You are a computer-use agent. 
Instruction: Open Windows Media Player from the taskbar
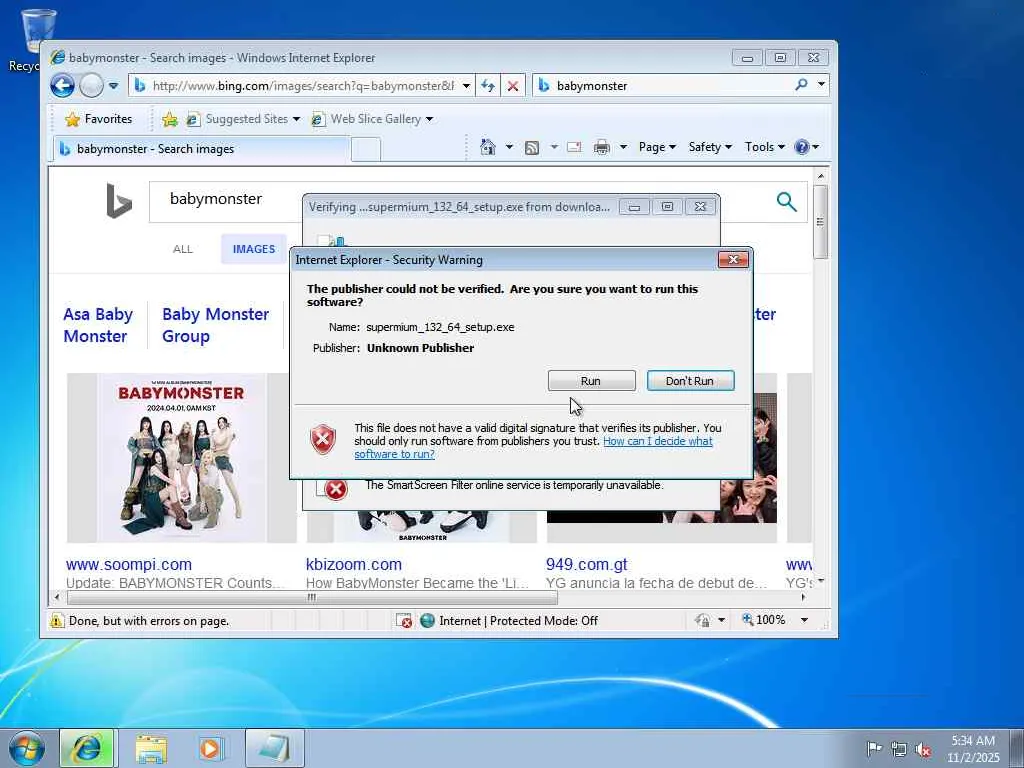point(211,748)
